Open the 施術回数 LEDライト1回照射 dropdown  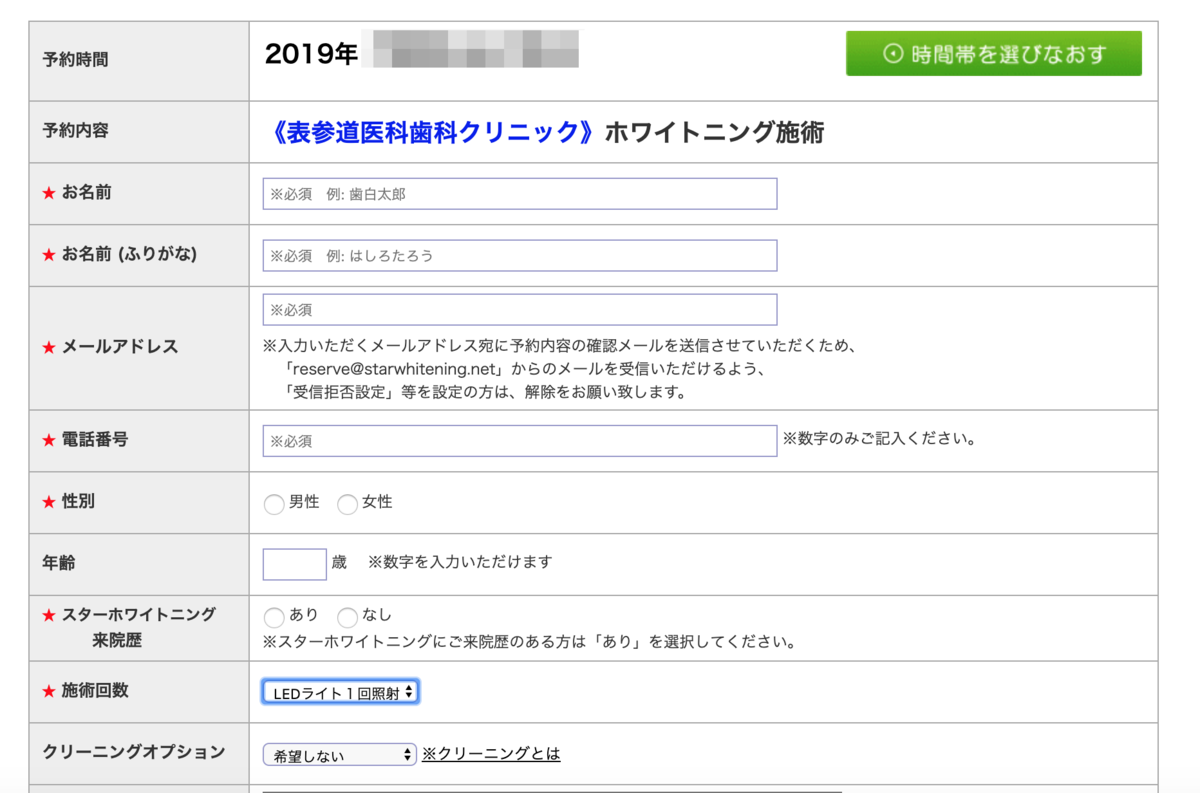(x=341, y=693)
